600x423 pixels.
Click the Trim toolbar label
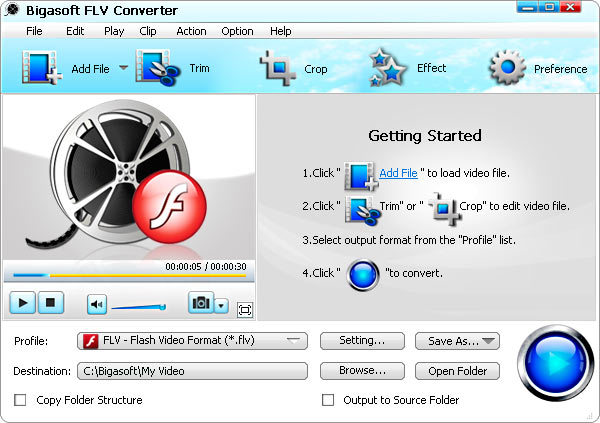pos(199,68)
